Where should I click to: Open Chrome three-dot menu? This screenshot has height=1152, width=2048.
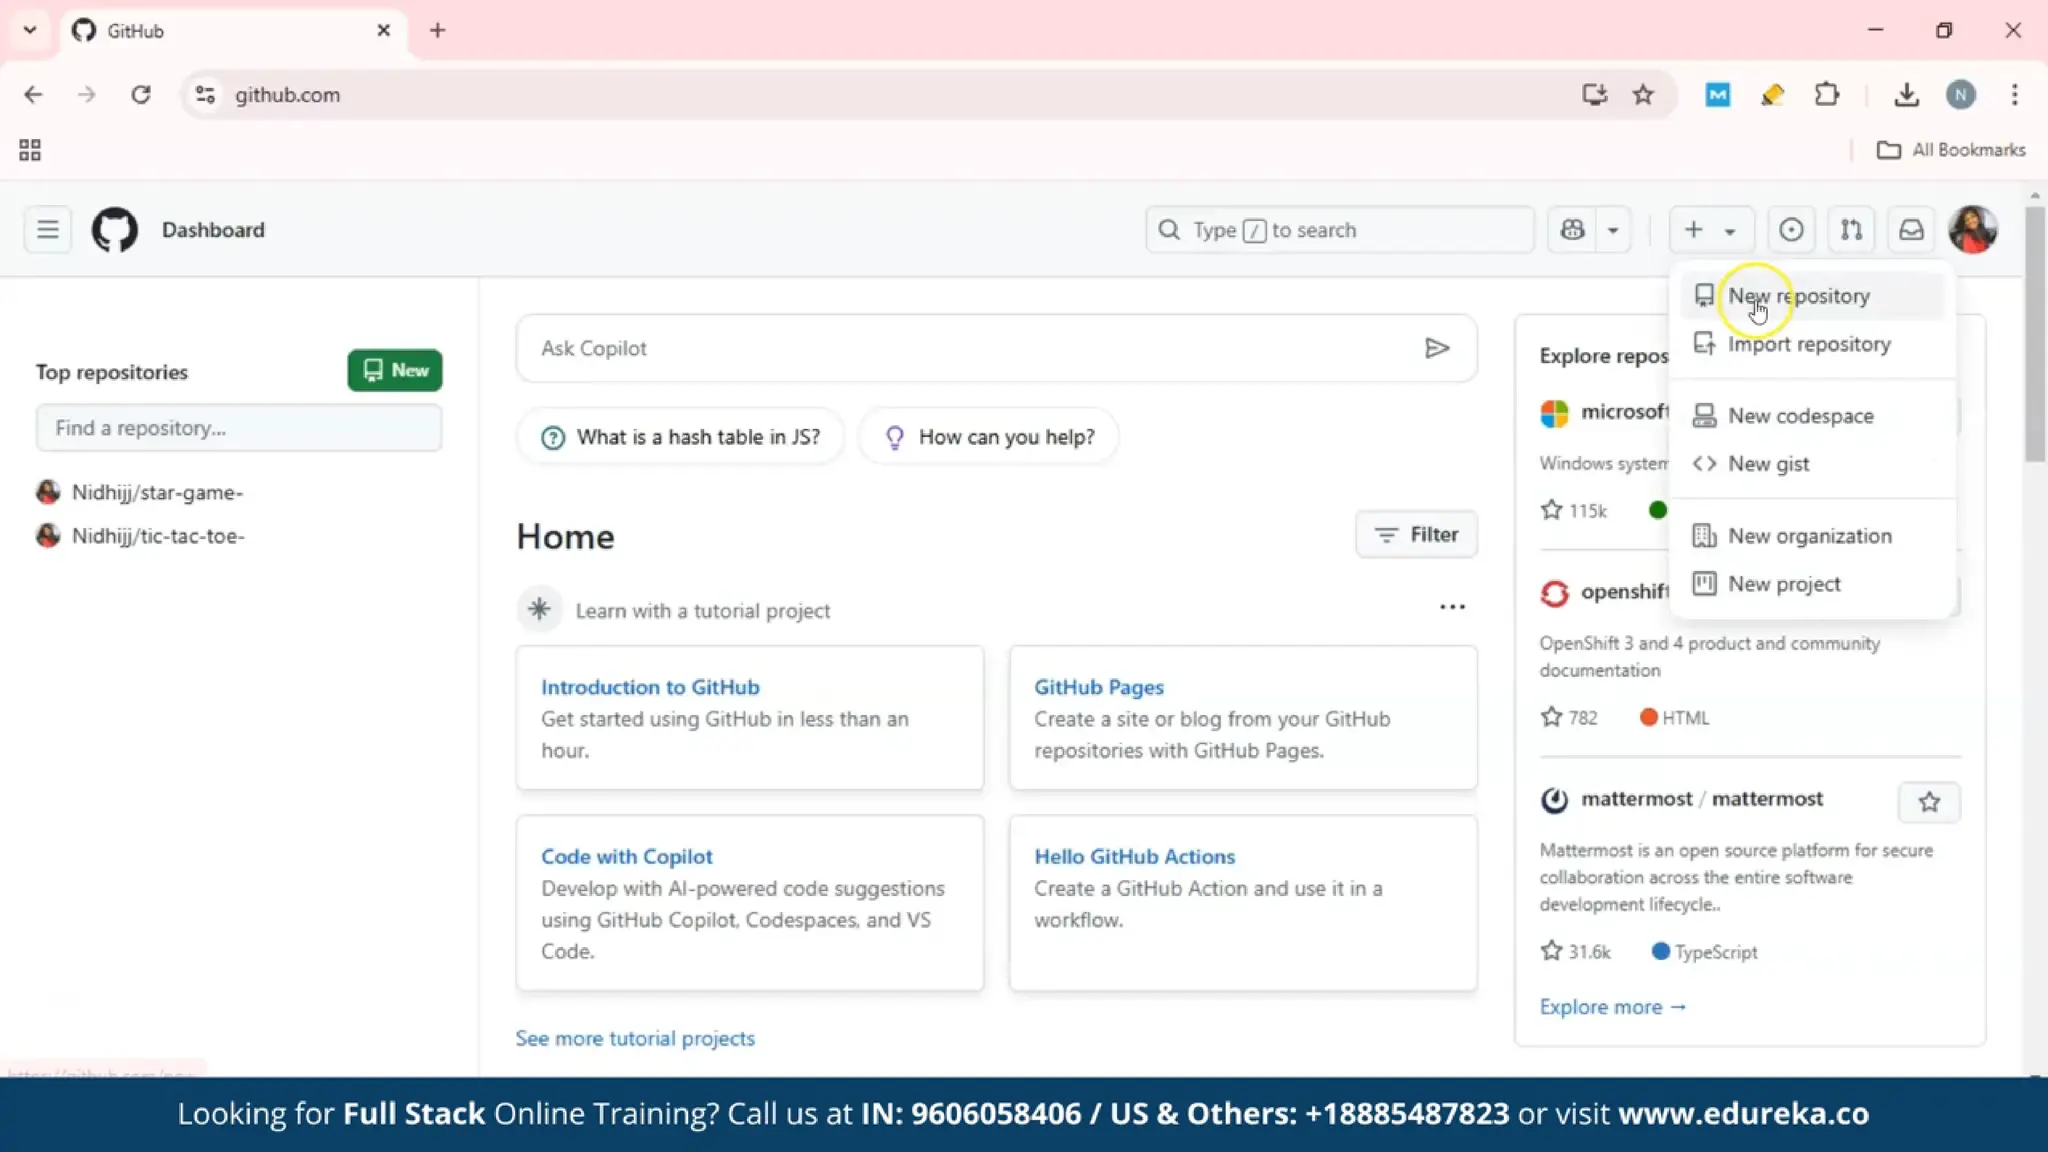2014,95
